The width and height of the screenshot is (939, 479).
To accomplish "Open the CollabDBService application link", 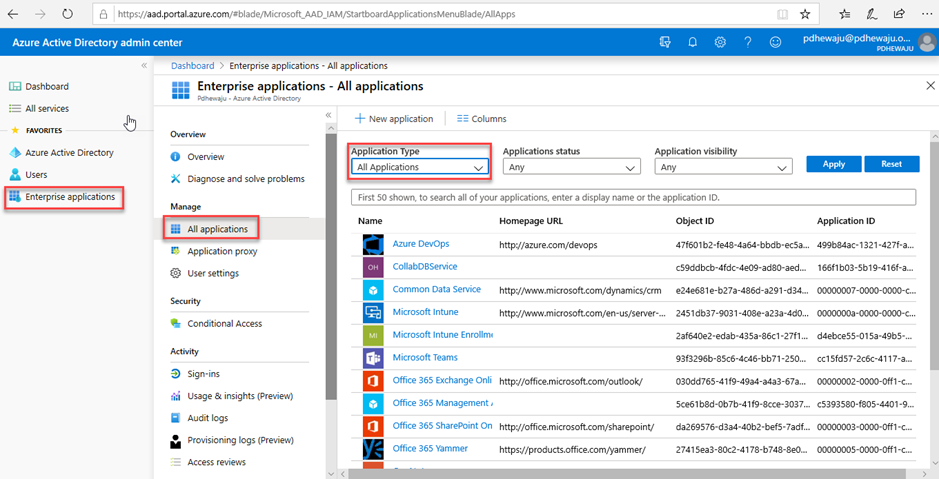I will click(425, 267).
